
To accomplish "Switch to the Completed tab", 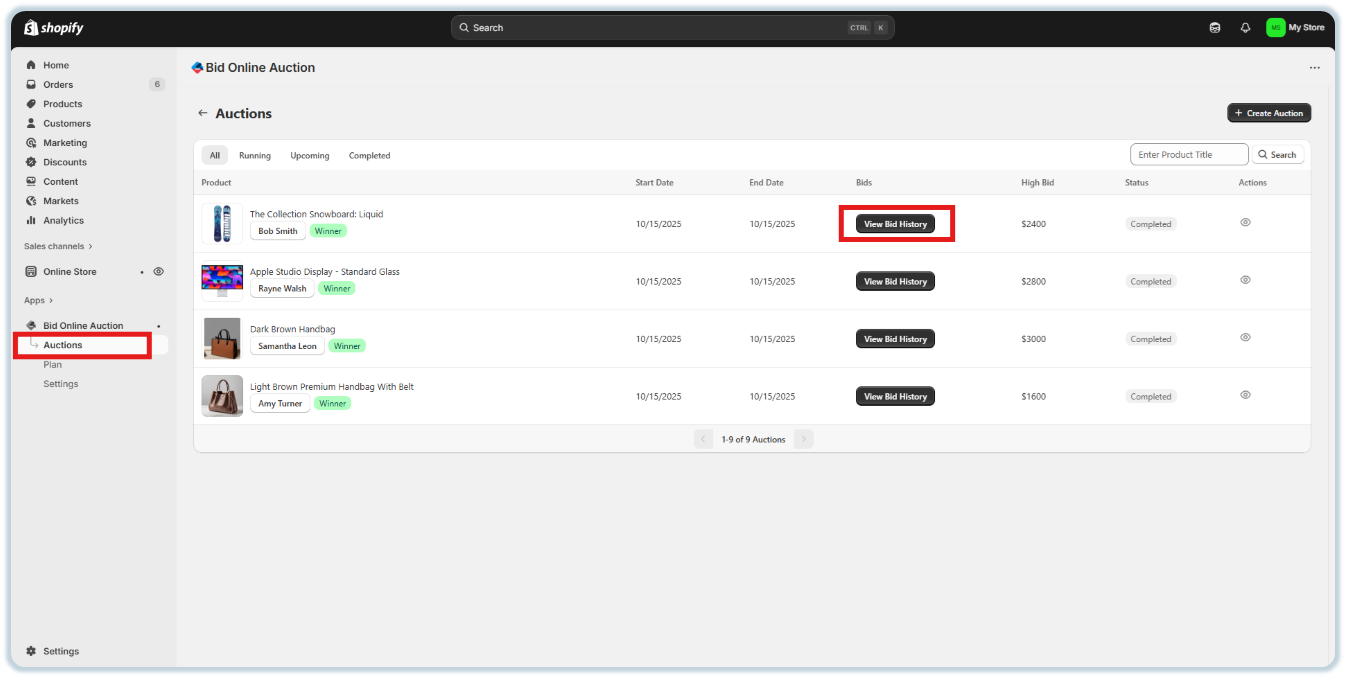I will tap(369, 156).
